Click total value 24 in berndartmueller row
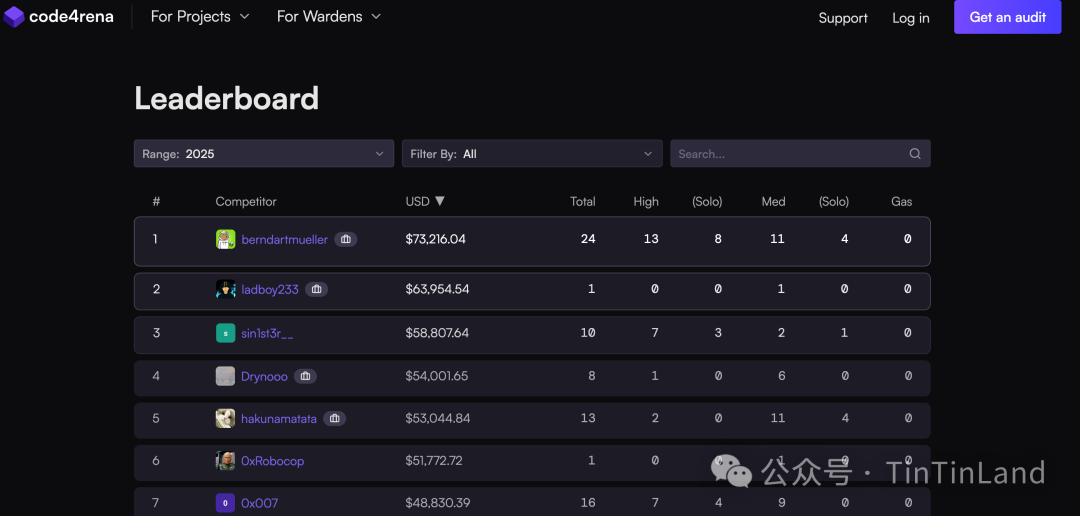The width and height of the screenshot is (1080, 516). [588, 239]
